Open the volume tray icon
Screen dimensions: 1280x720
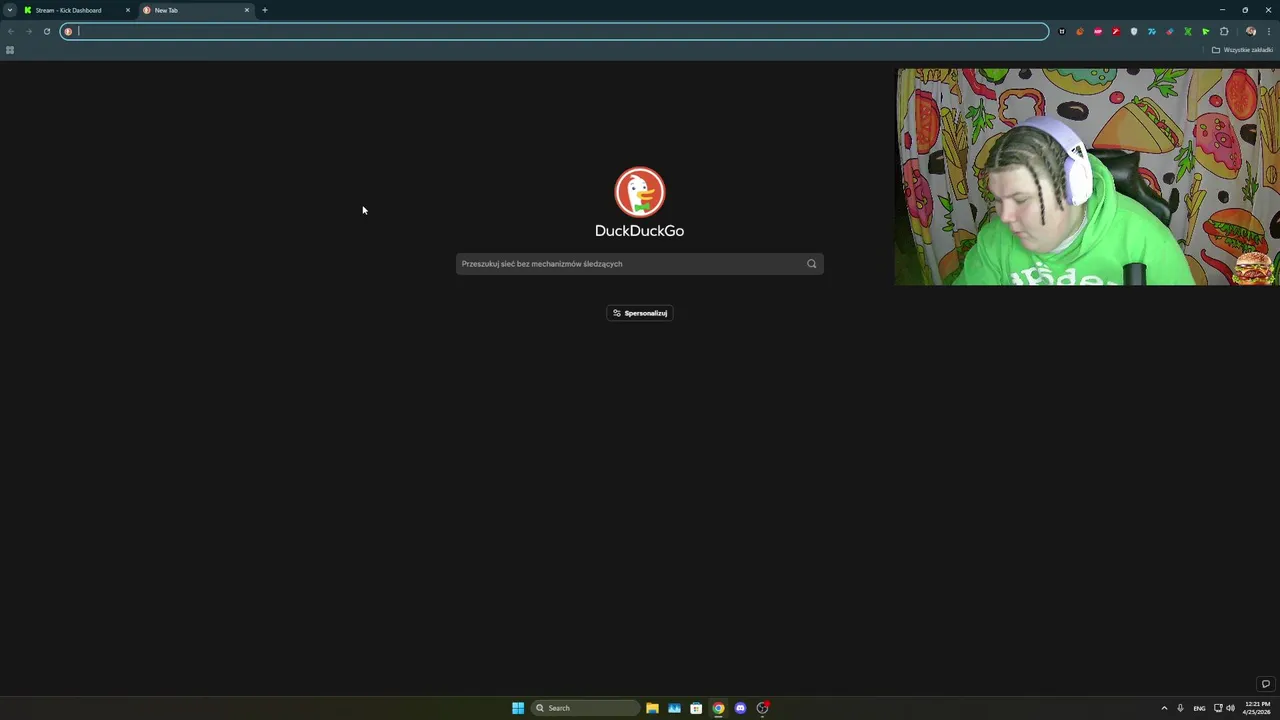(x=1230, y=708)
